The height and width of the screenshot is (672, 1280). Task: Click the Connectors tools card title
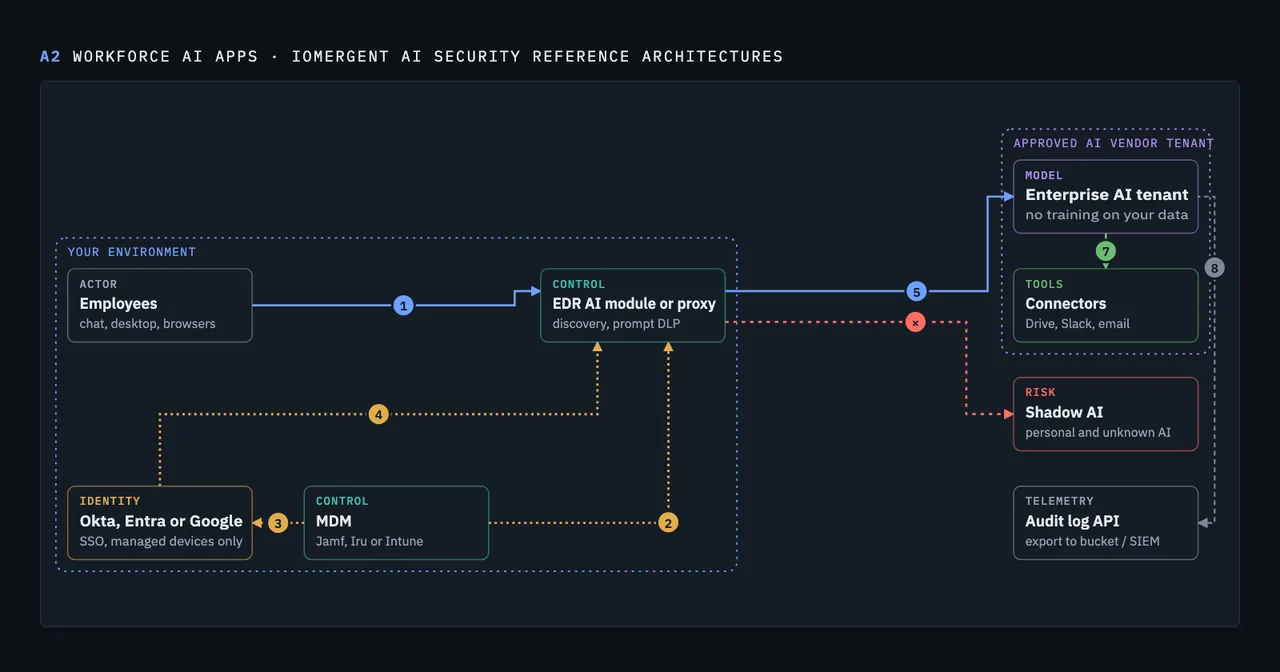[1066, 303]
